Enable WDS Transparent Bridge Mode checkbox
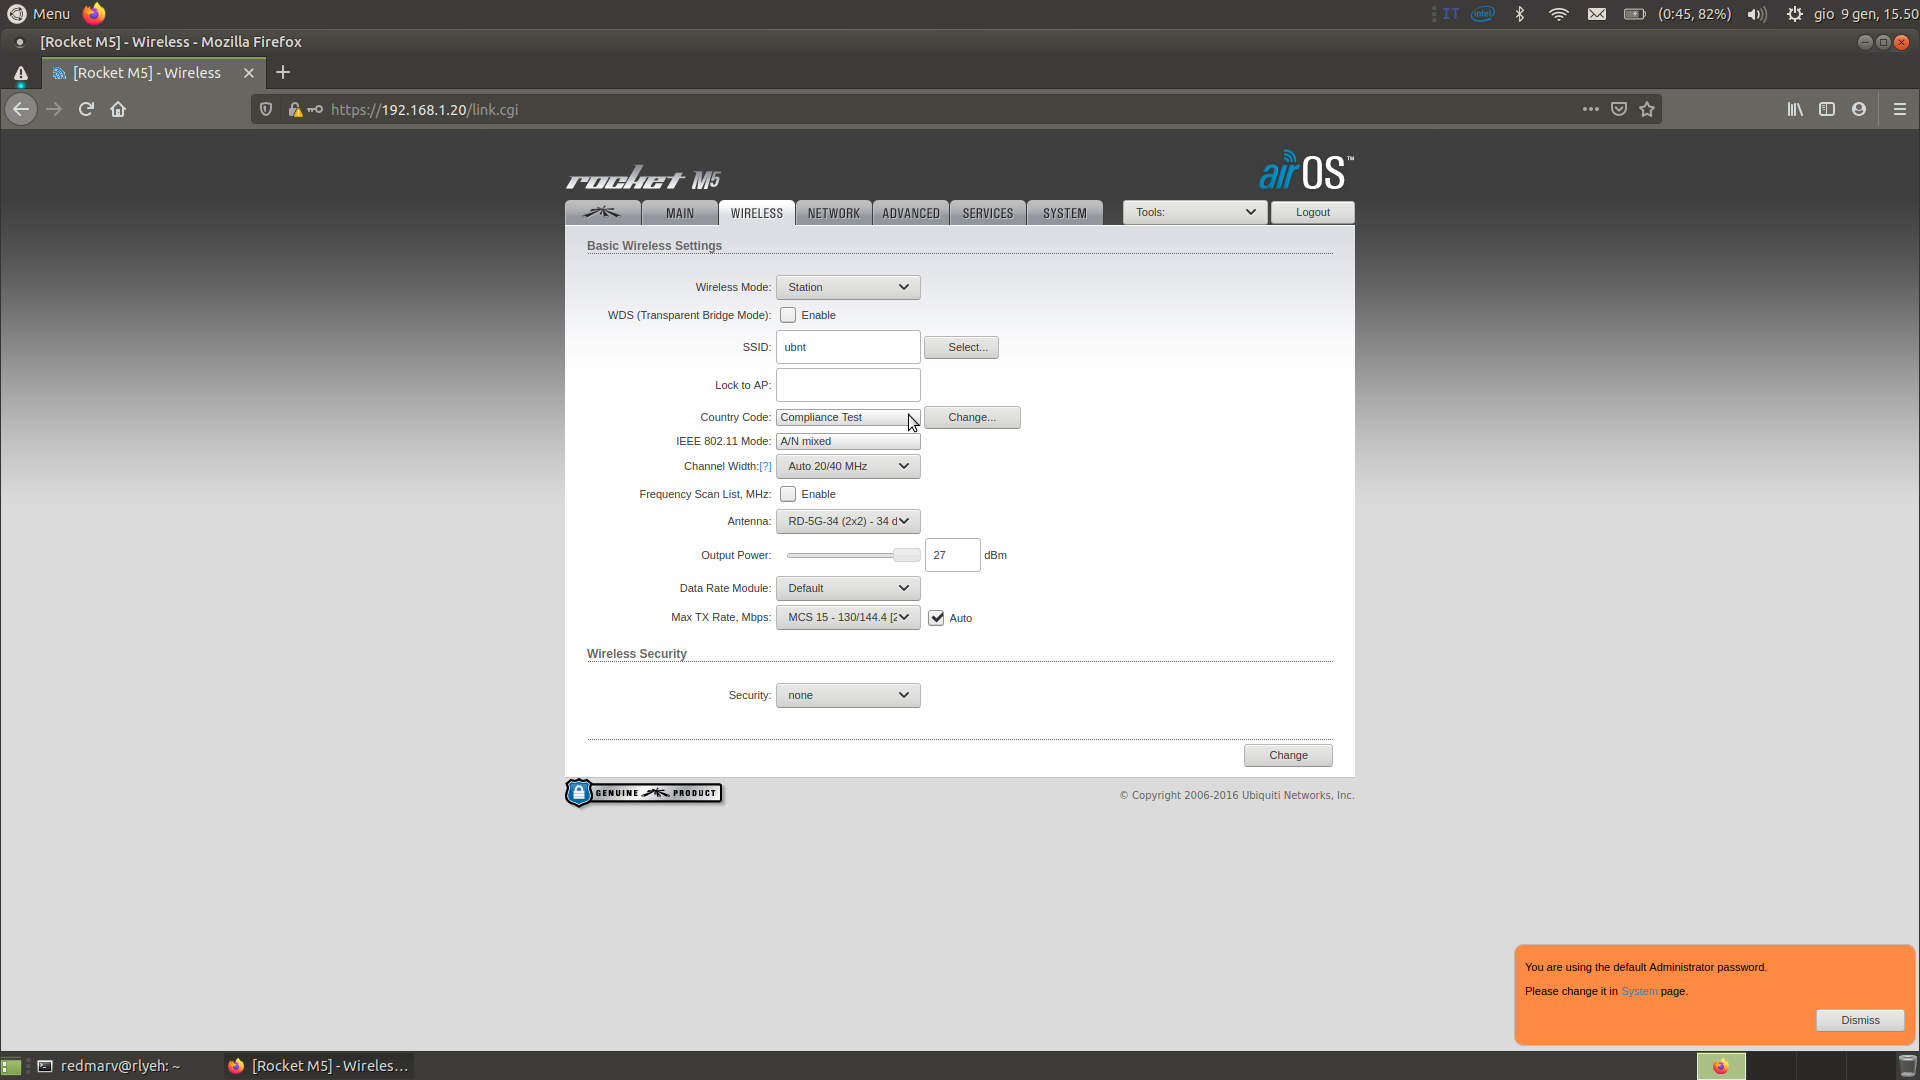The height and width of the screenshot is (1080, 1920). coord(788,315)
